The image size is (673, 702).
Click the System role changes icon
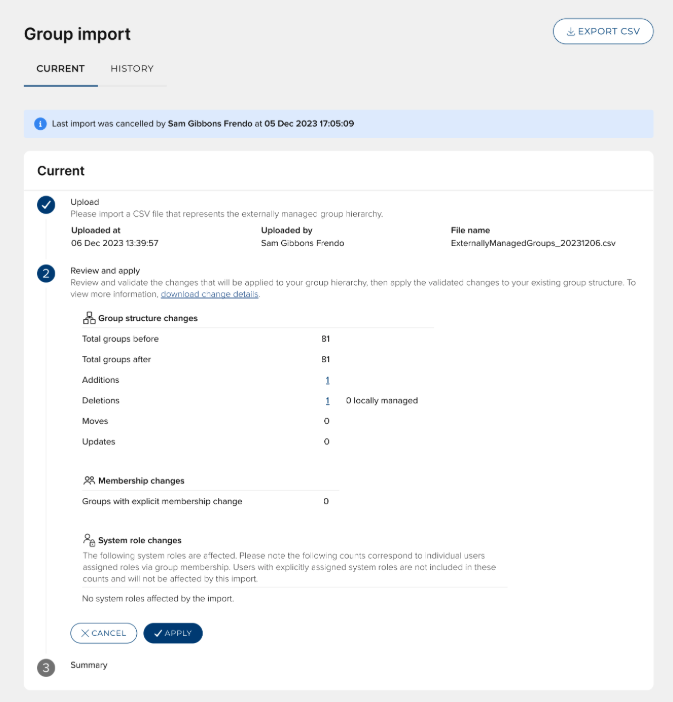pyautogui.click(x=89, y=540)
